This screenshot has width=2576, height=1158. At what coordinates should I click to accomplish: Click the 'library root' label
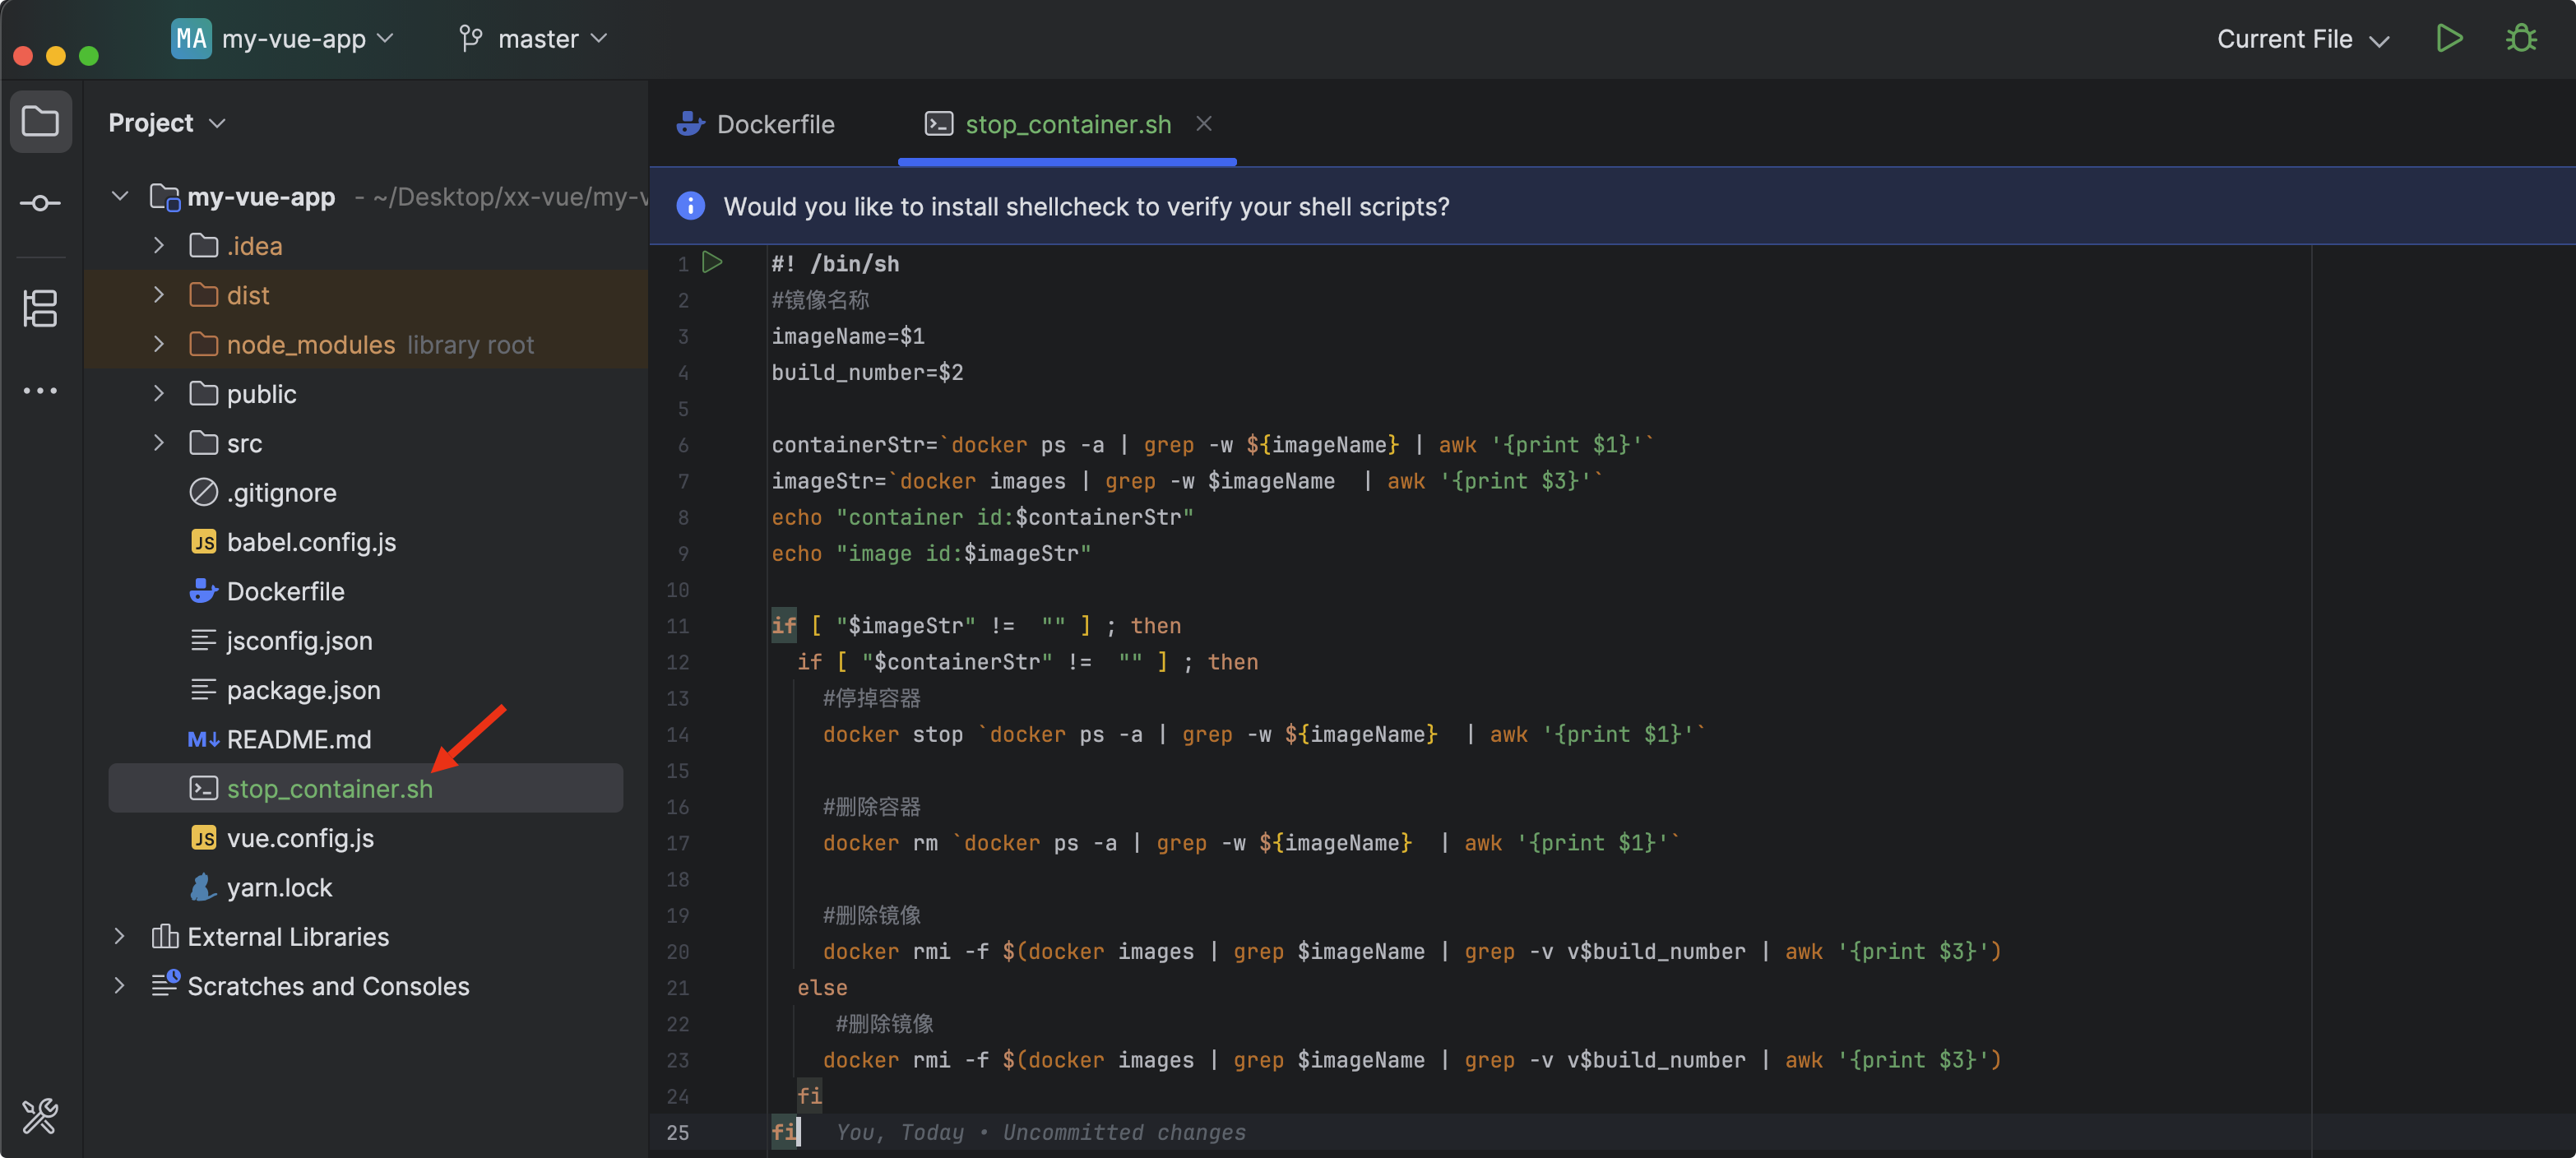[470, 344]
